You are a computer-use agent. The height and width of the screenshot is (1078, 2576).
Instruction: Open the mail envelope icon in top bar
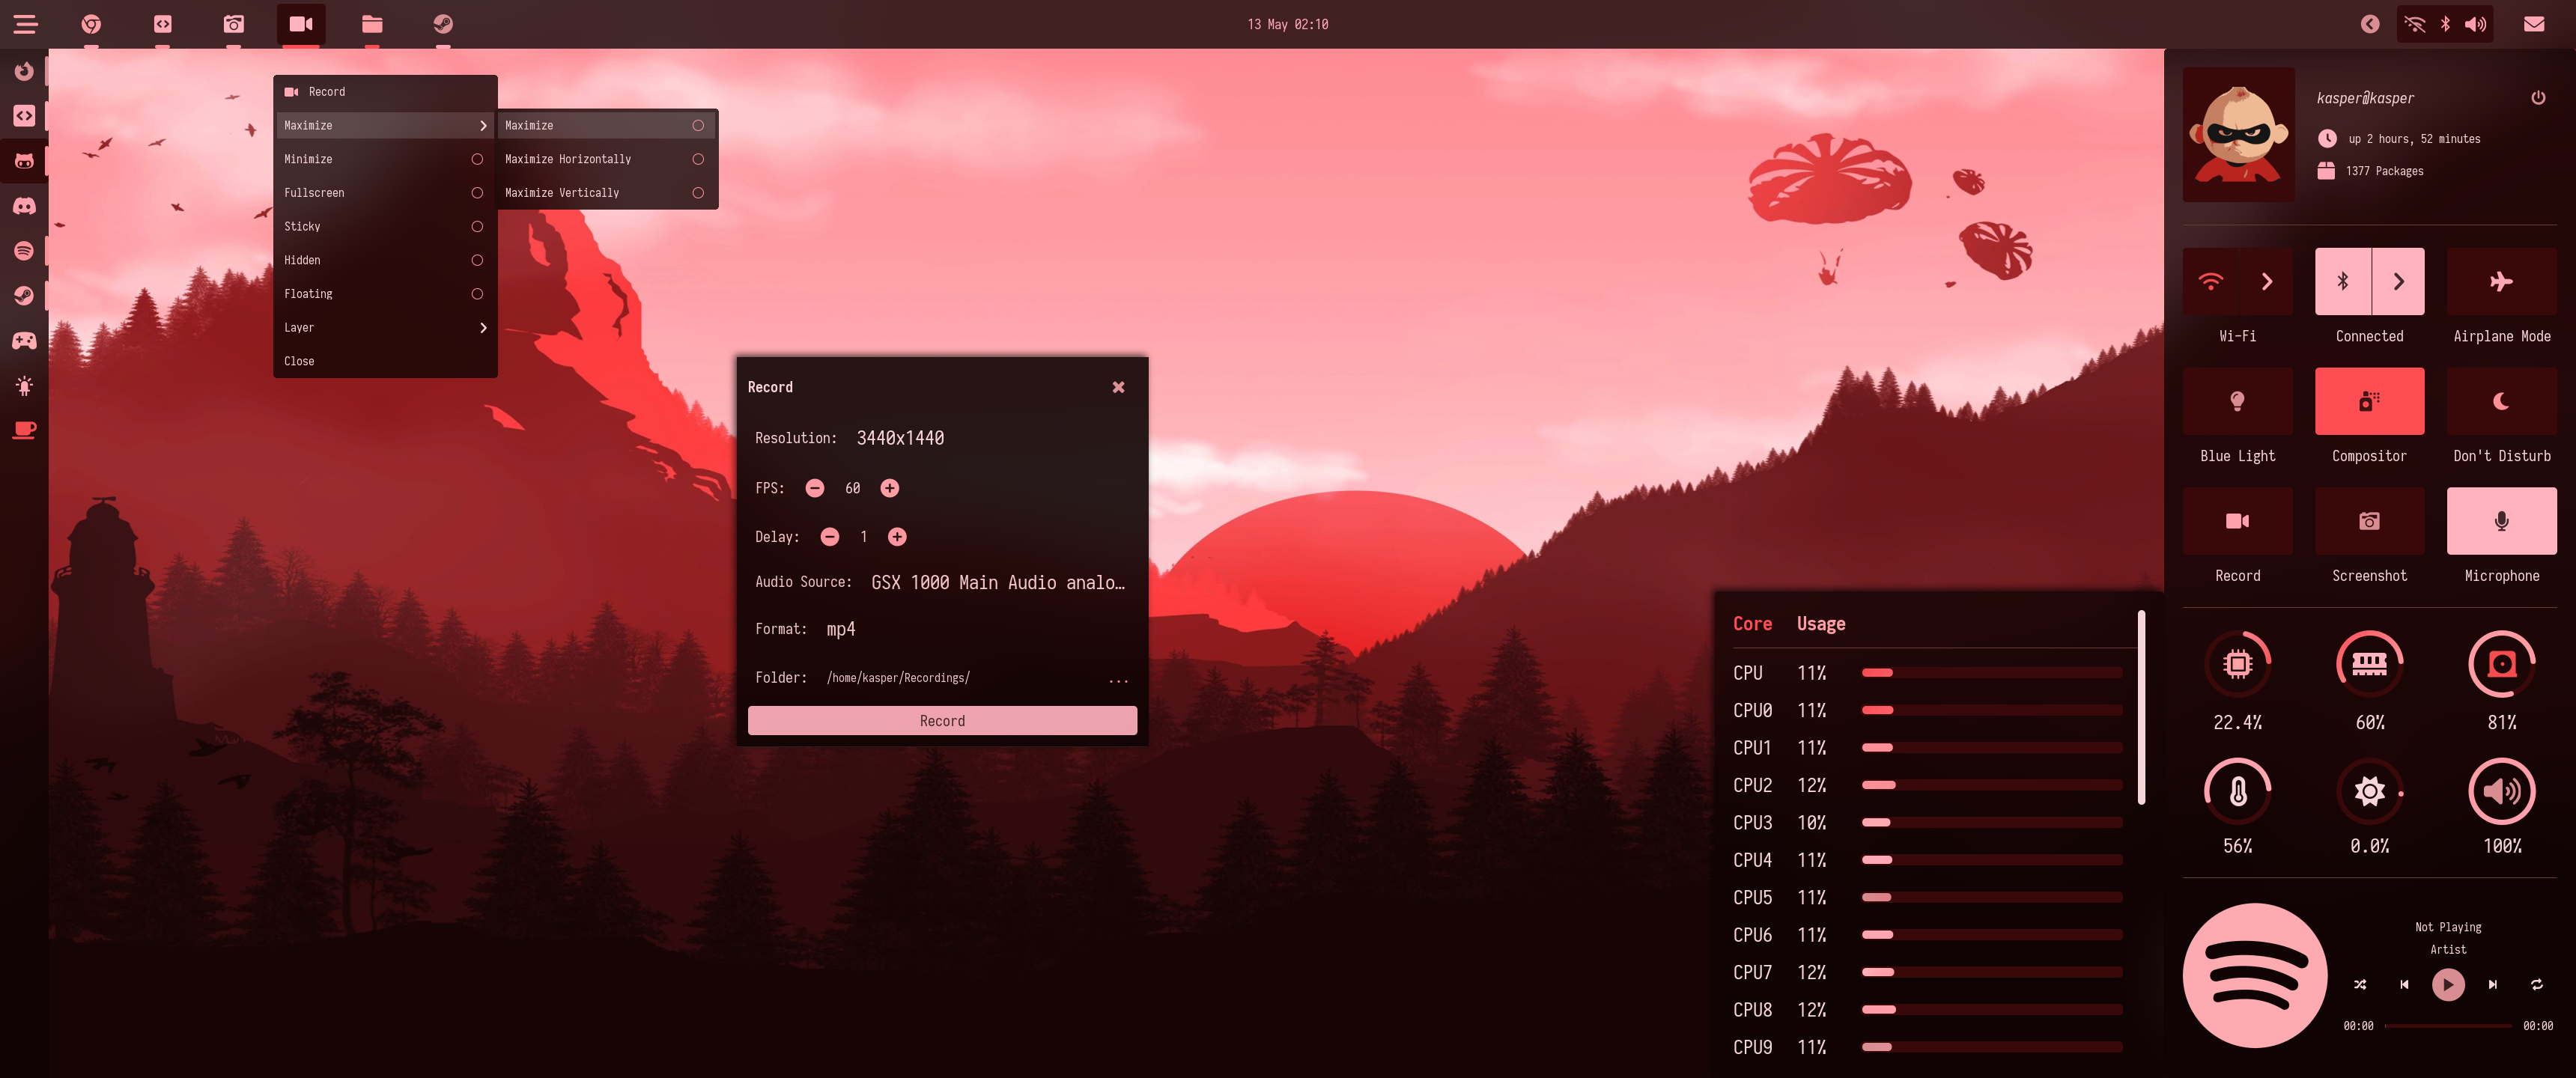pos(2533,24)
